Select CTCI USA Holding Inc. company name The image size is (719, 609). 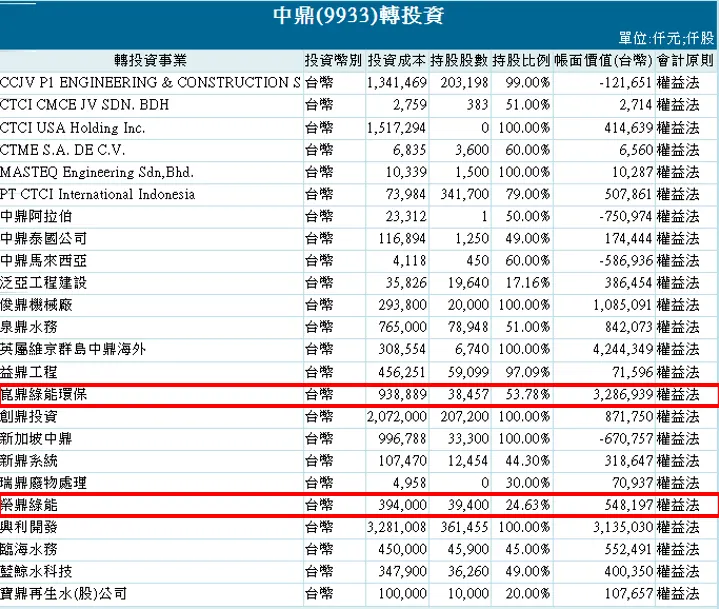coord(72,127)
